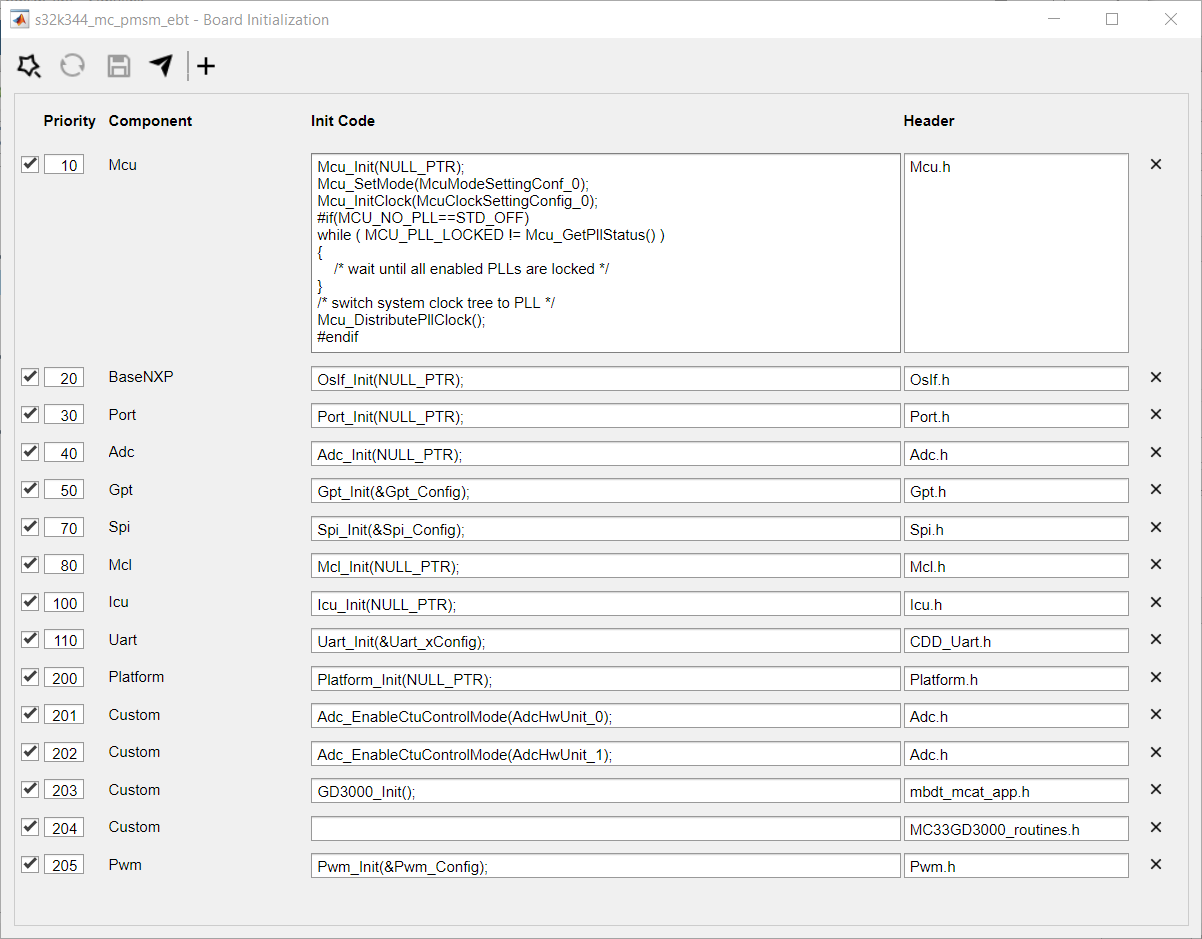Delete the GD3000_Init Custom row via × icon

[1155, 790]
